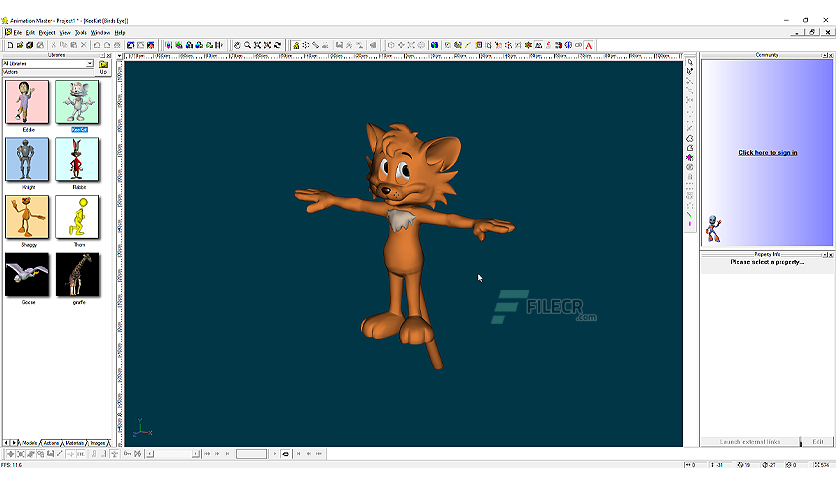Image resolution: width=836 pixels, height=484 pixels.
Task: Select the arrow Edit tool in side toolbar
Action: click(690, 62)
